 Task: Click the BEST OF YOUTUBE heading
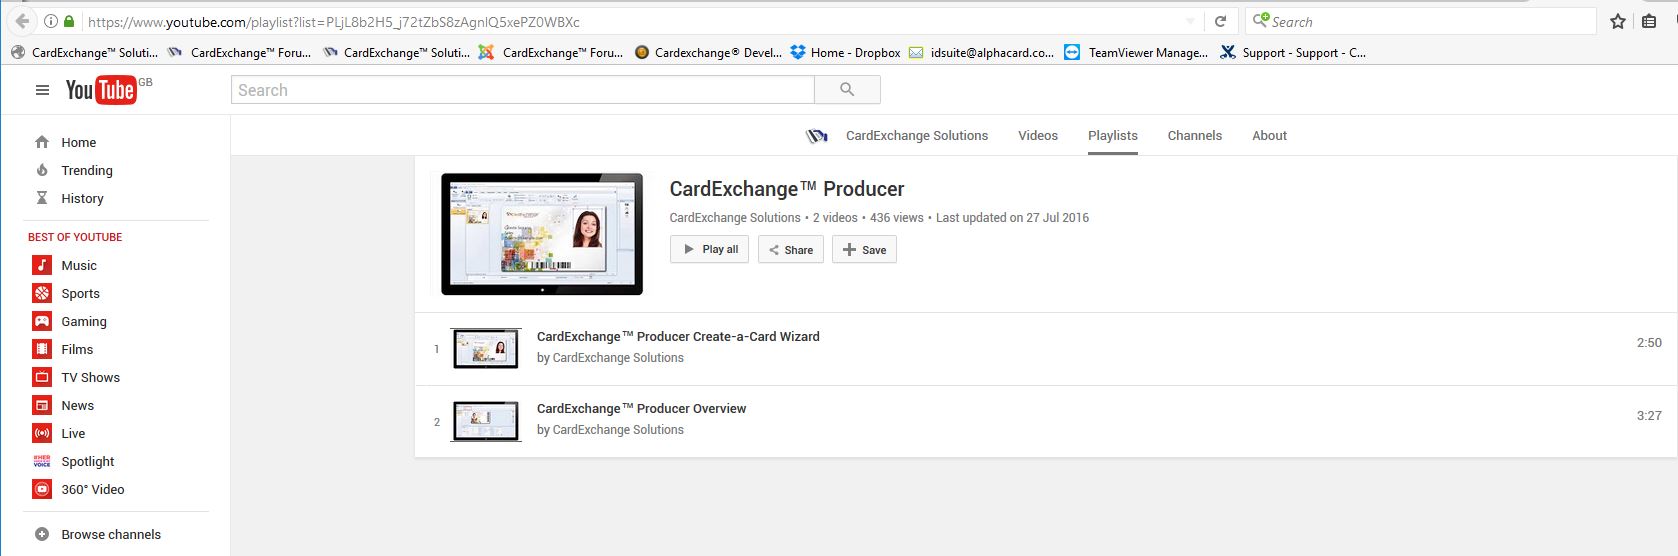[x=75, y=237]
